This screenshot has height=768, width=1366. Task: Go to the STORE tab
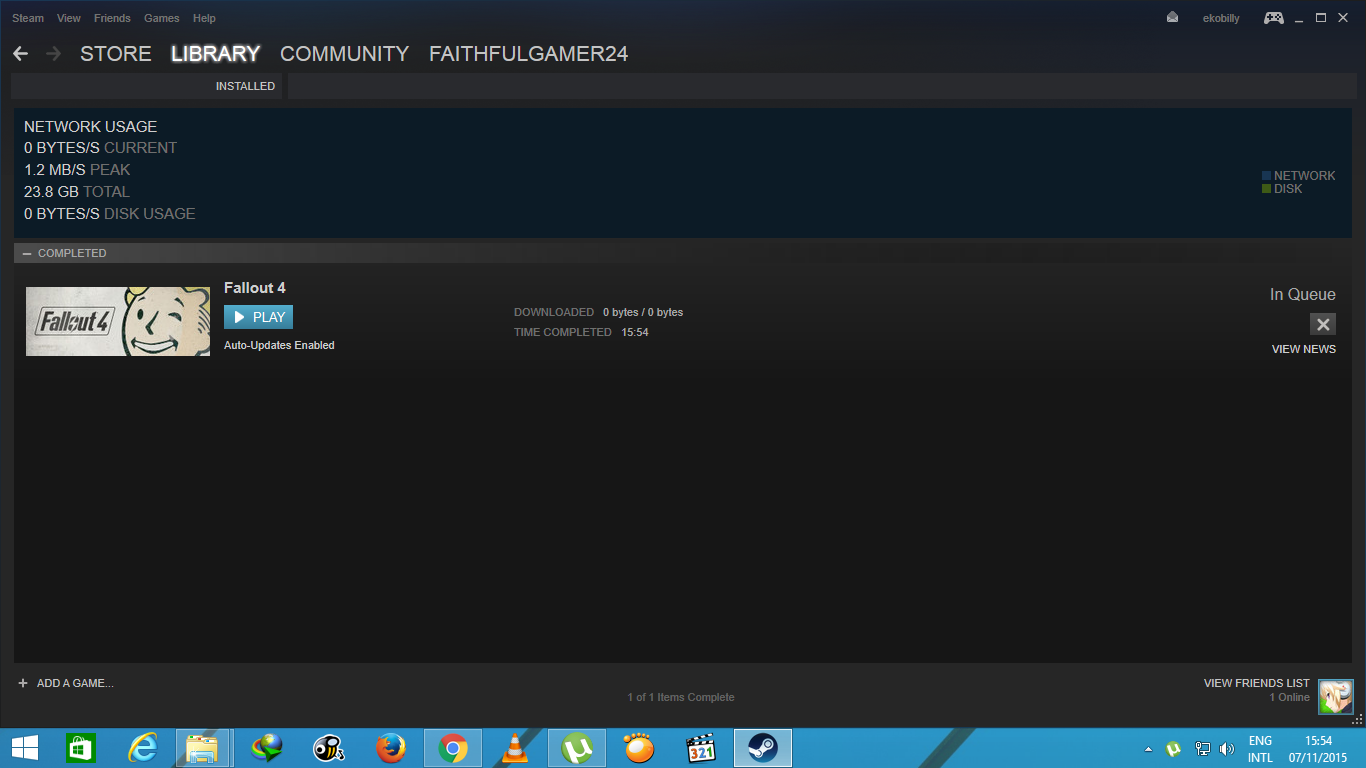116,54
